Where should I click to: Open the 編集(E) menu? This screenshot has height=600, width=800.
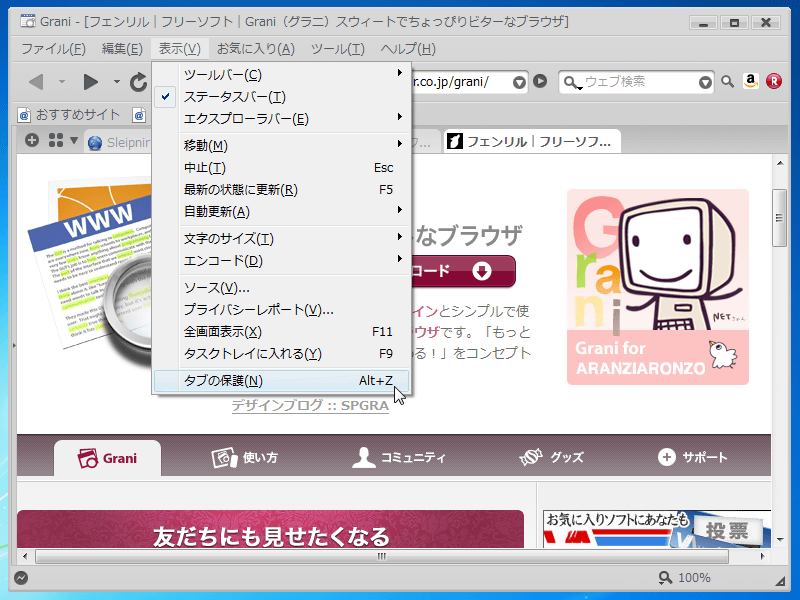(122, 49)
